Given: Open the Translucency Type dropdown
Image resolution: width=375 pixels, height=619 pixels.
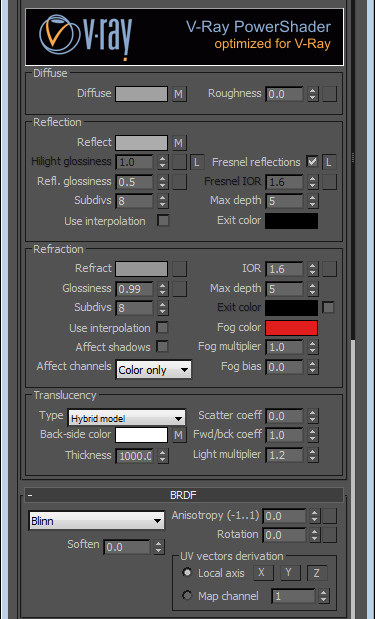Looking at the screenshot, I should 126,418.
